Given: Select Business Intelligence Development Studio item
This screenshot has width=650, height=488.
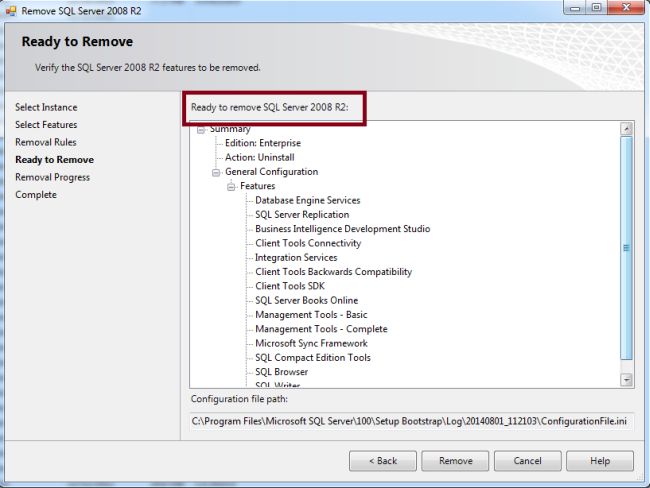Looking at the screenshot, I should pyautogui.click(x=342, y=229).
